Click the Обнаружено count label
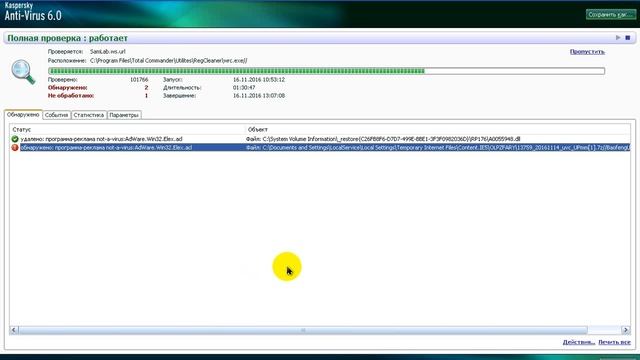Screen dimensions: 640x360 (67, 88)
